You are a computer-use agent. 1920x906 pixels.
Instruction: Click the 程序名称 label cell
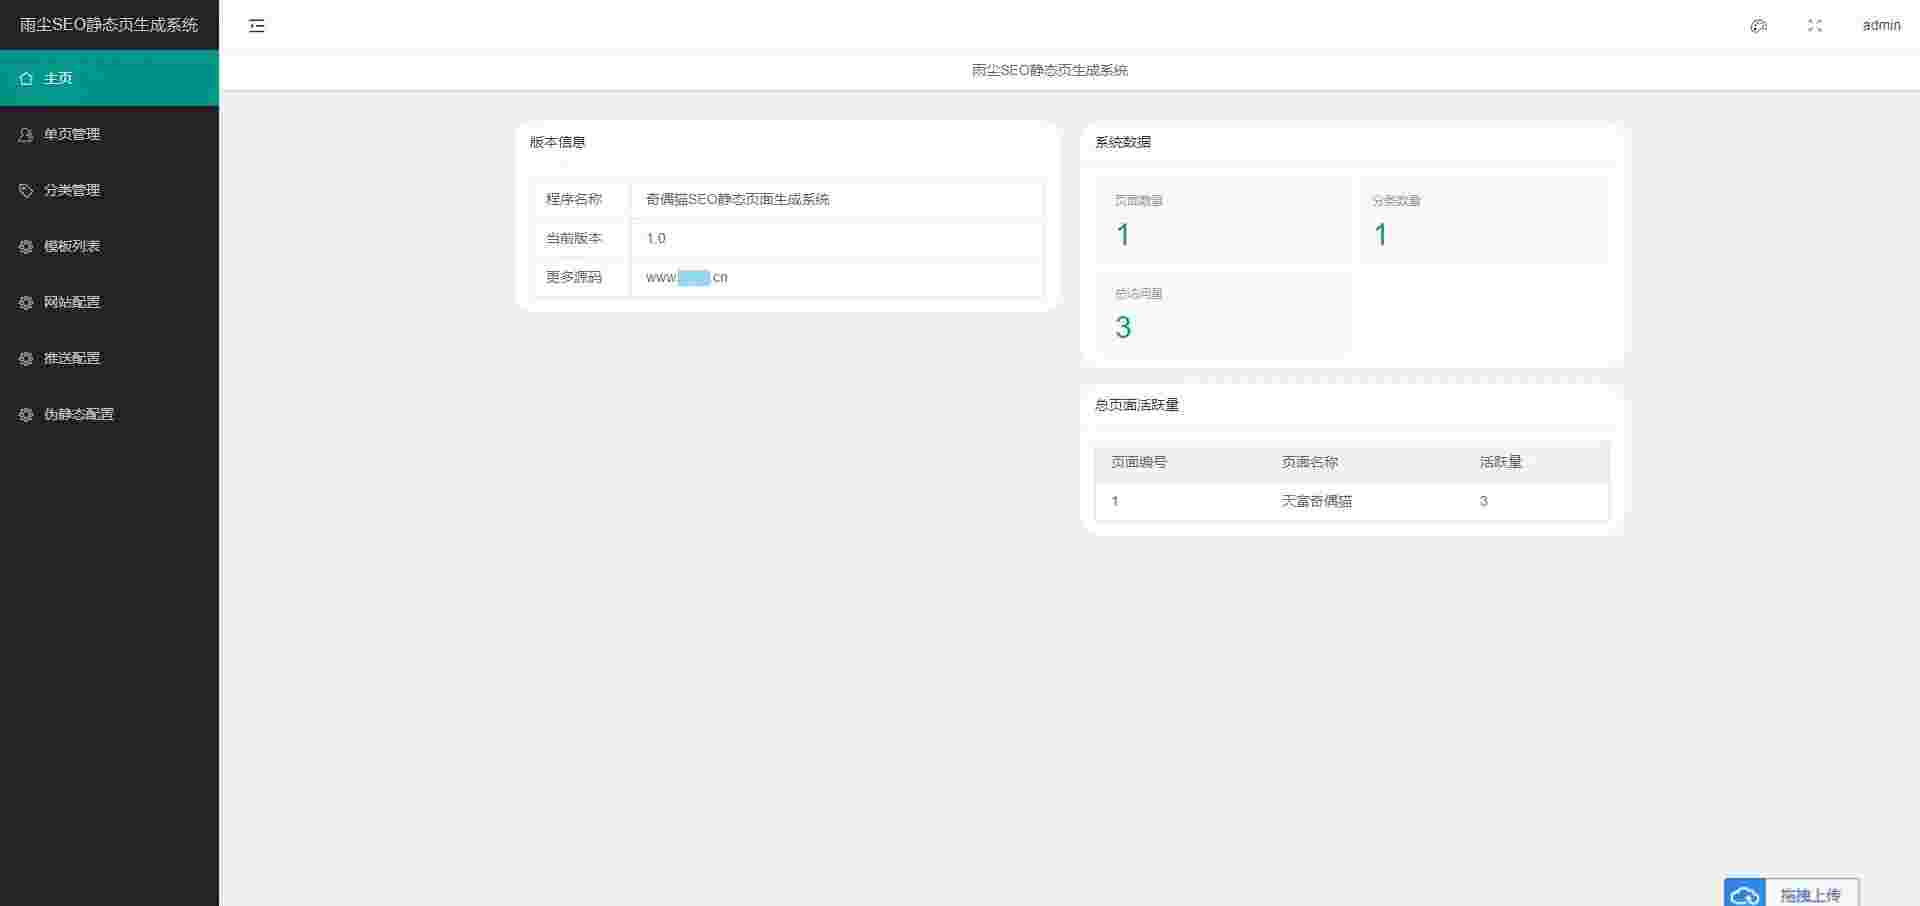[581, 199]
